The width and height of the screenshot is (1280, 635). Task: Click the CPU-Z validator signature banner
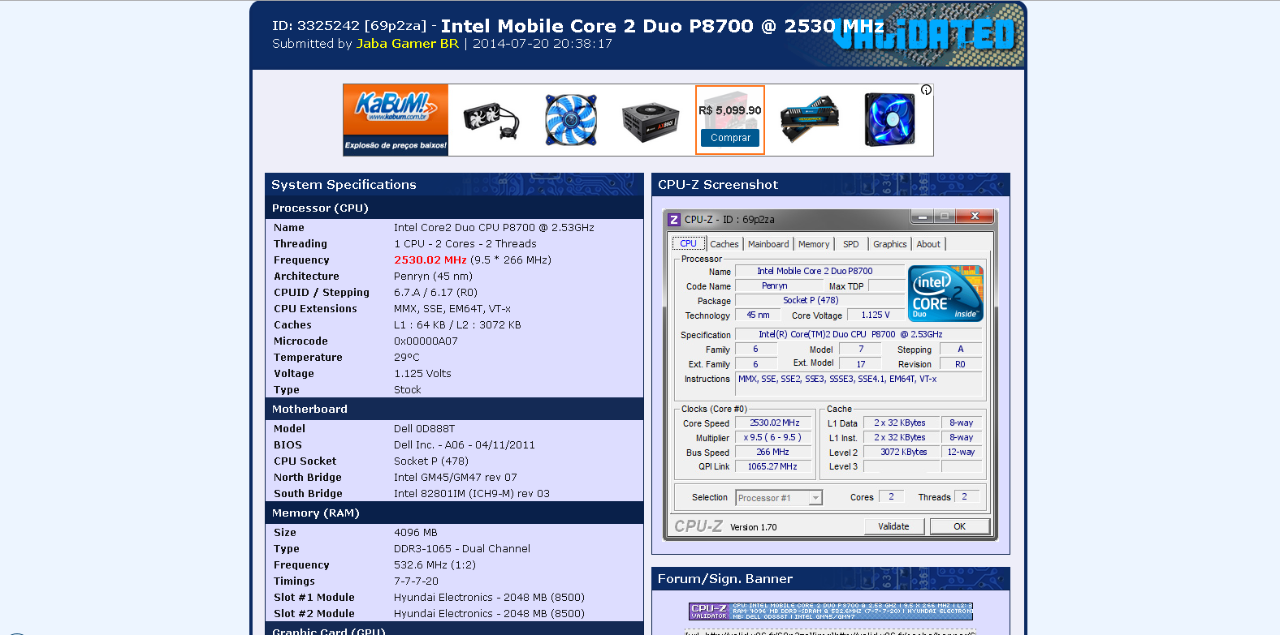(x=831, y=611)
